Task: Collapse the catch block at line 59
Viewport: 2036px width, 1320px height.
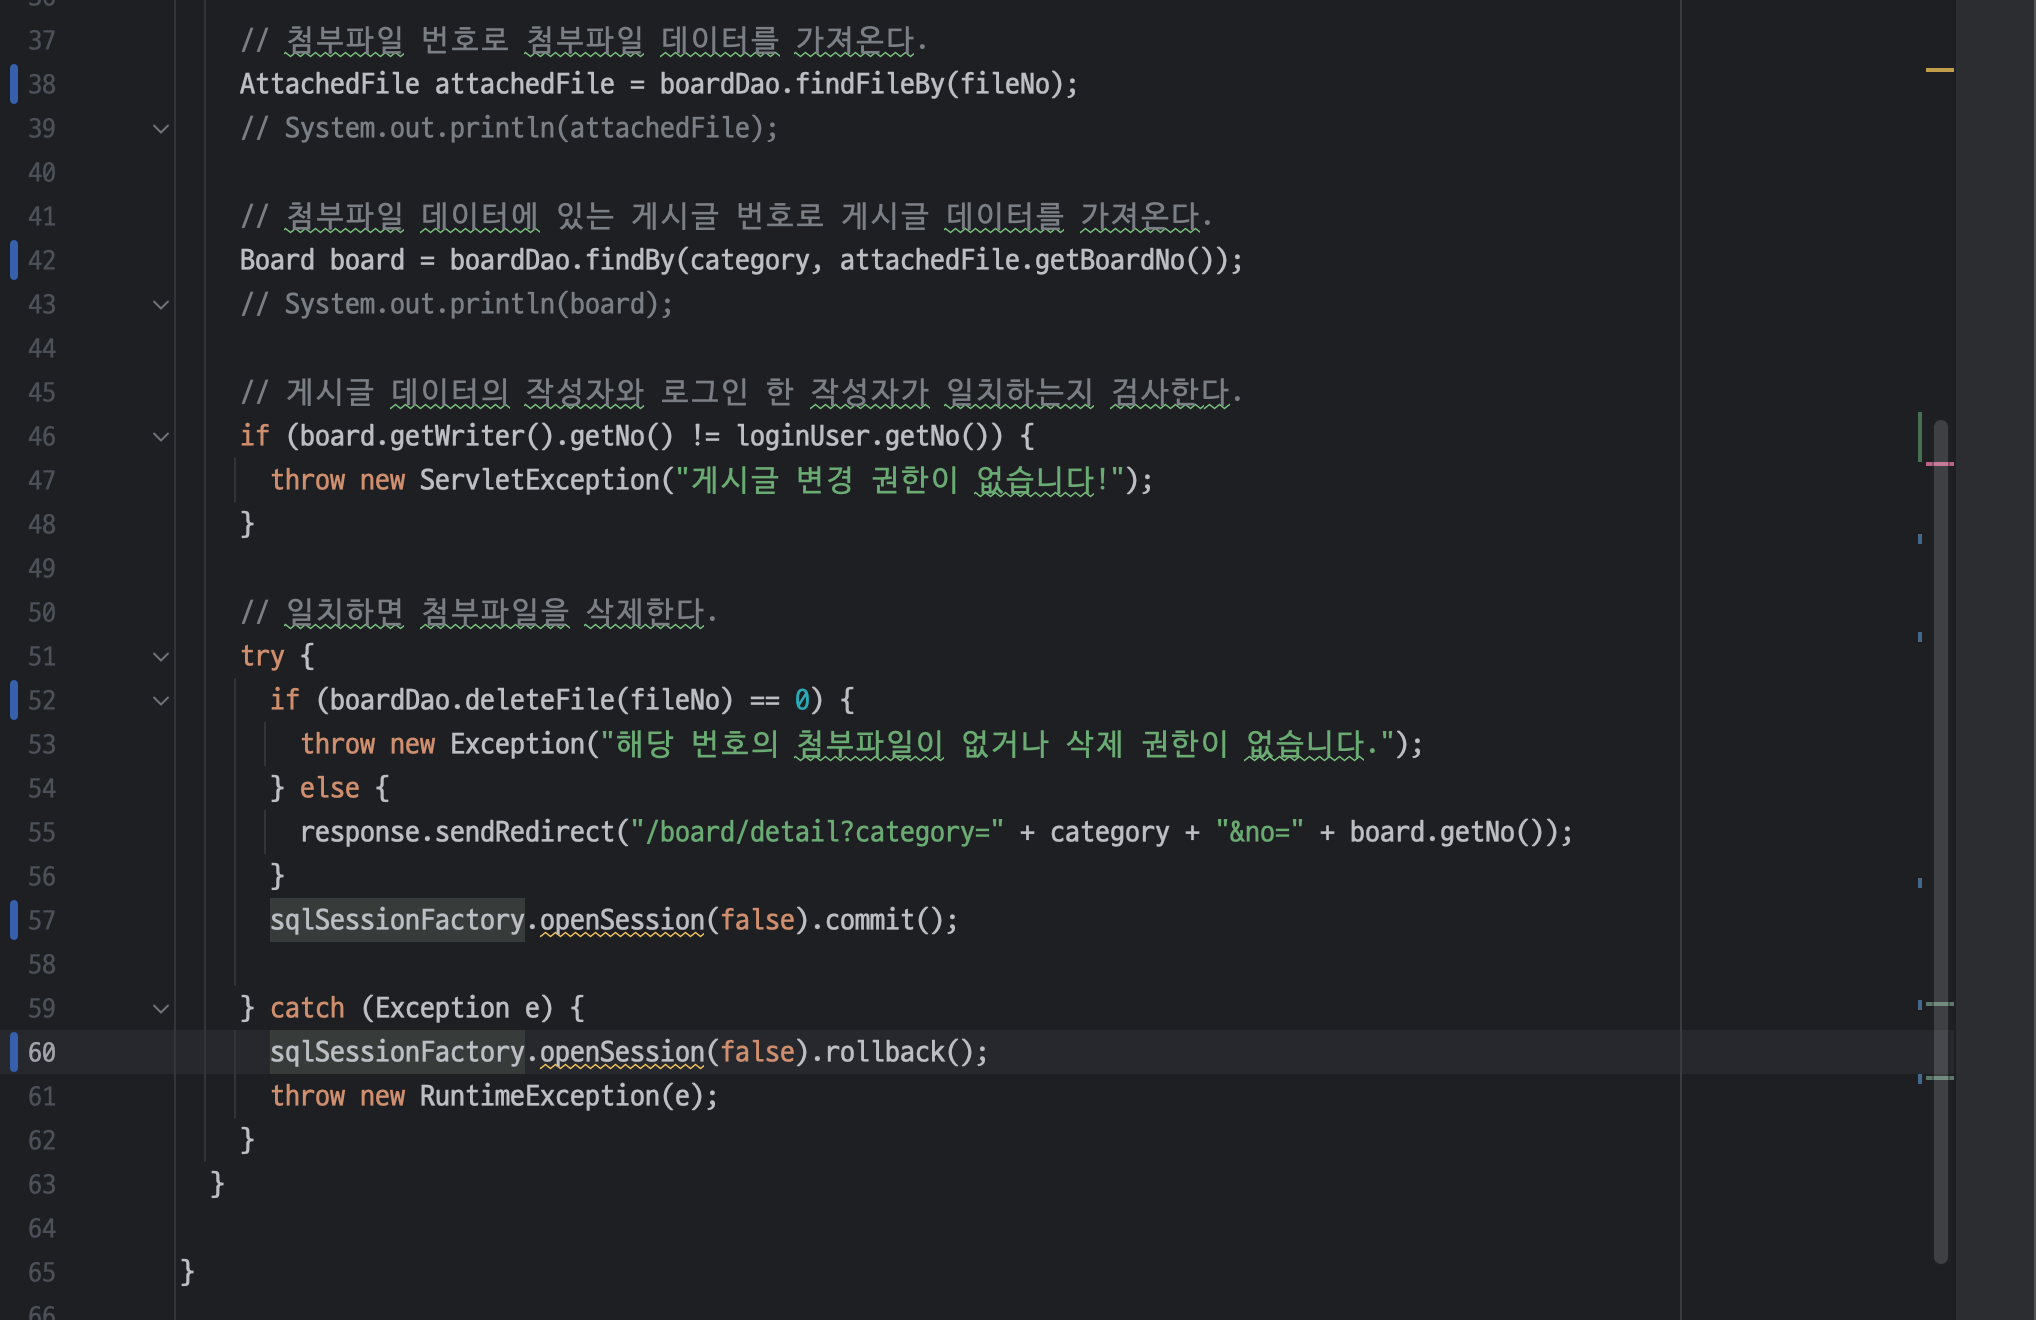Action: tap(160, 1009)
